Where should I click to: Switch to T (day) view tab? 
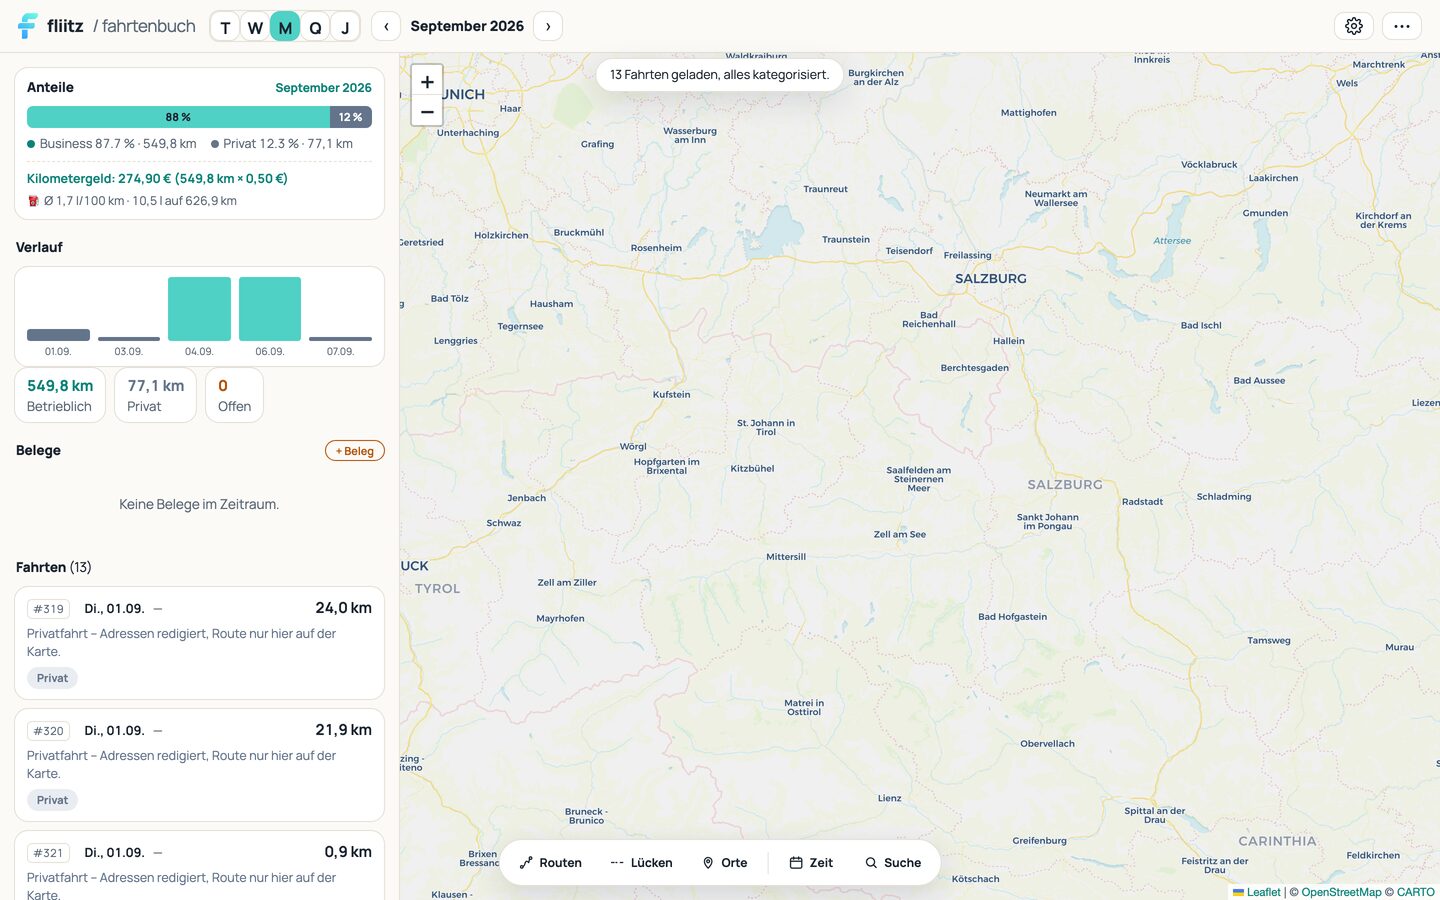click(225, 27)
